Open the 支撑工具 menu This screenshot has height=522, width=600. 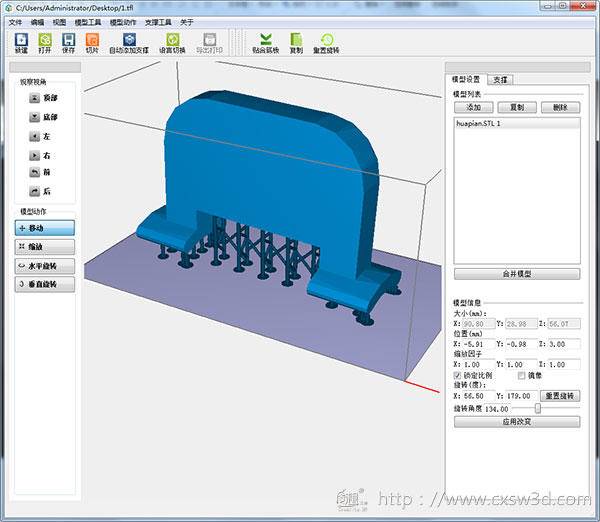point(157,21)
